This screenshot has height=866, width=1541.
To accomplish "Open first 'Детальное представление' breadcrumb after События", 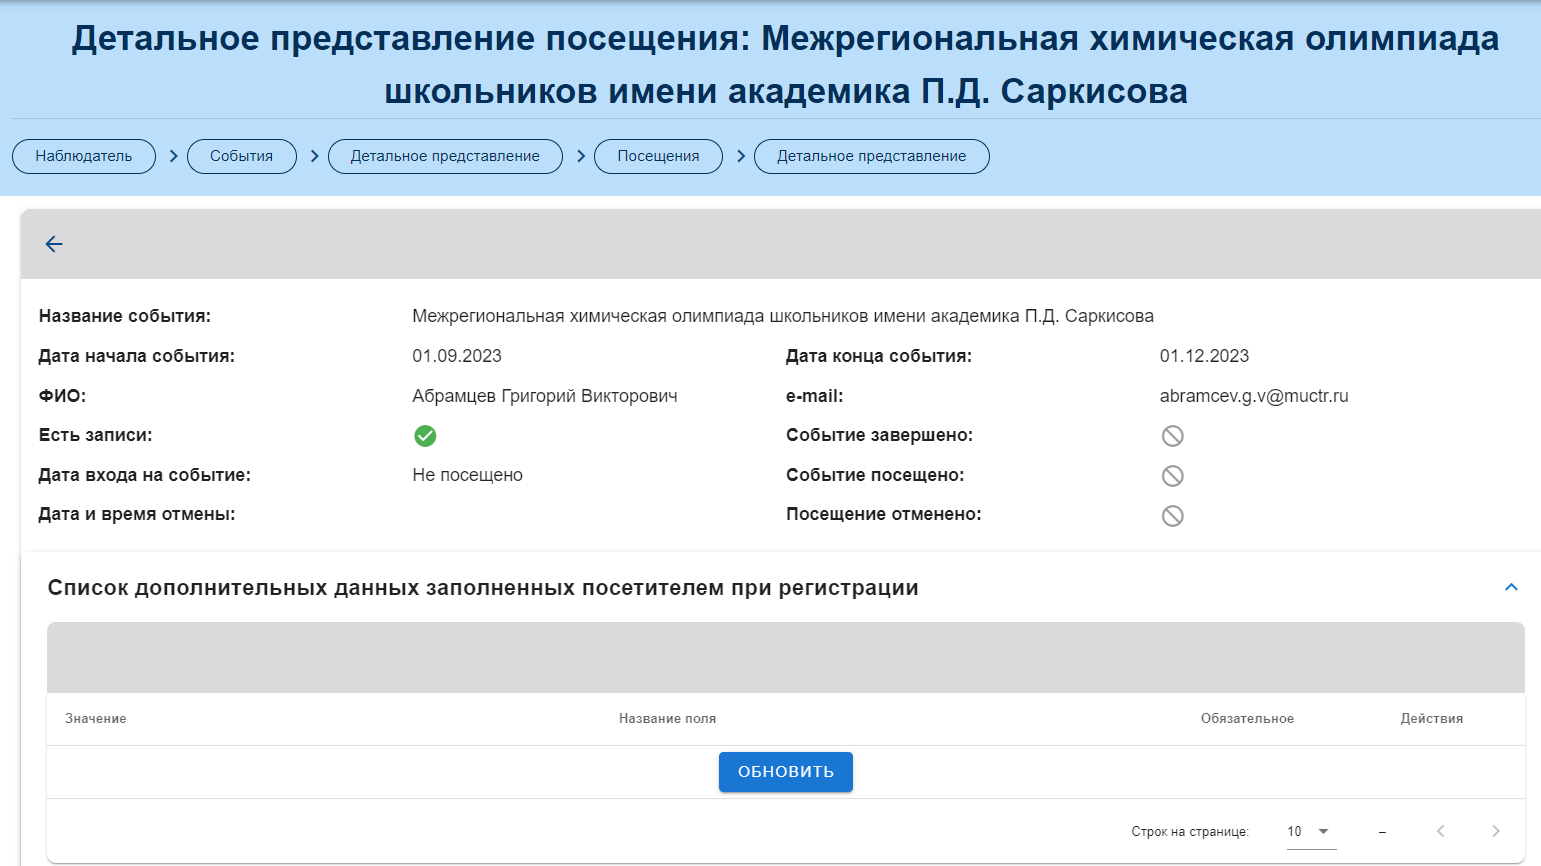I will coord(445,156).
